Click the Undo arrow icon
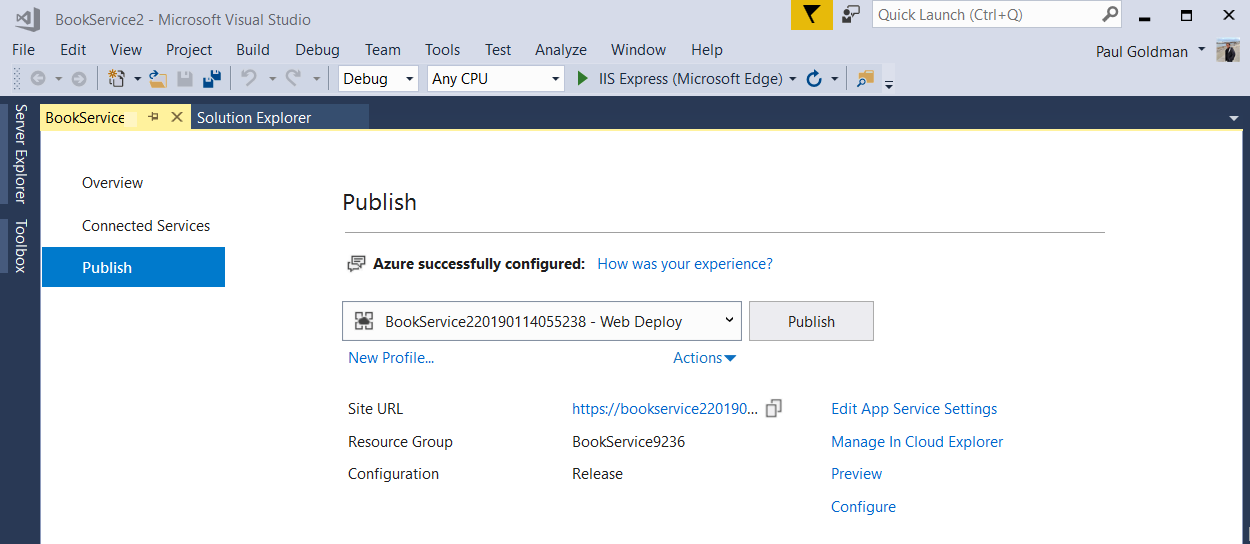 (250, 78)
